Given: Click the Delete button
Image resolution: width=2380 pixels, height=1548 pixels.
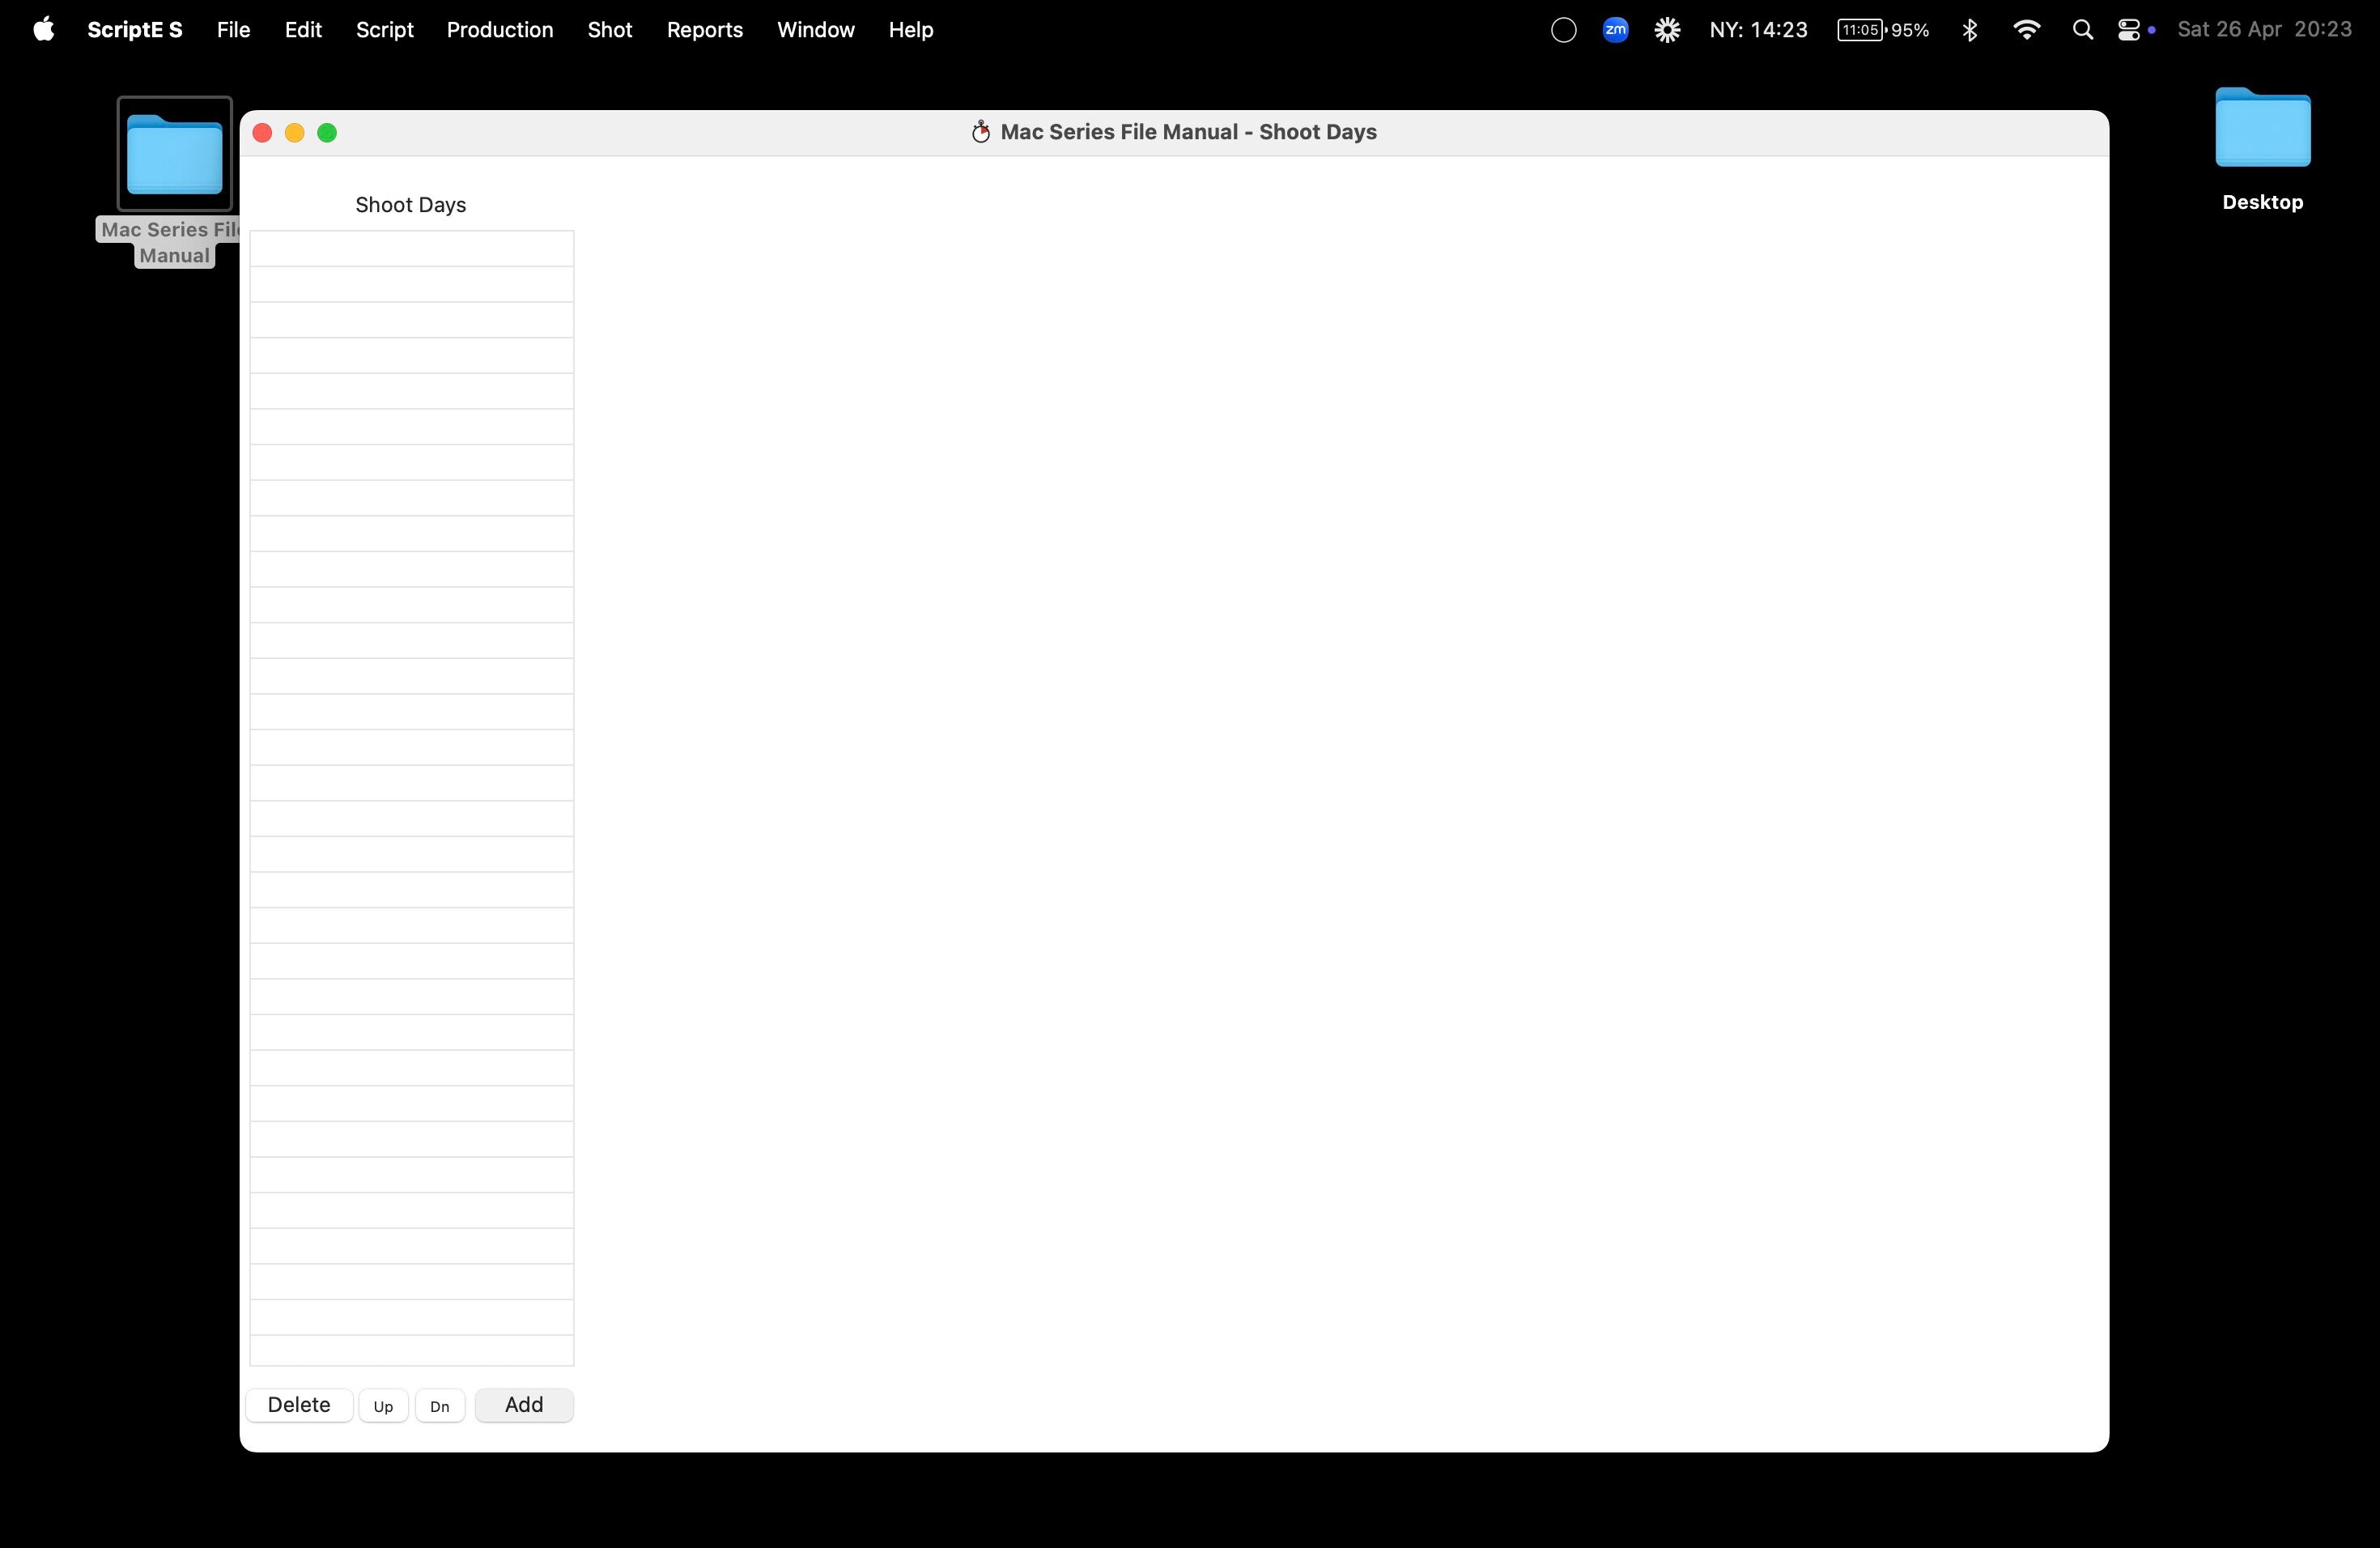Looking at the screenshot, I should tap(299, 1404).
